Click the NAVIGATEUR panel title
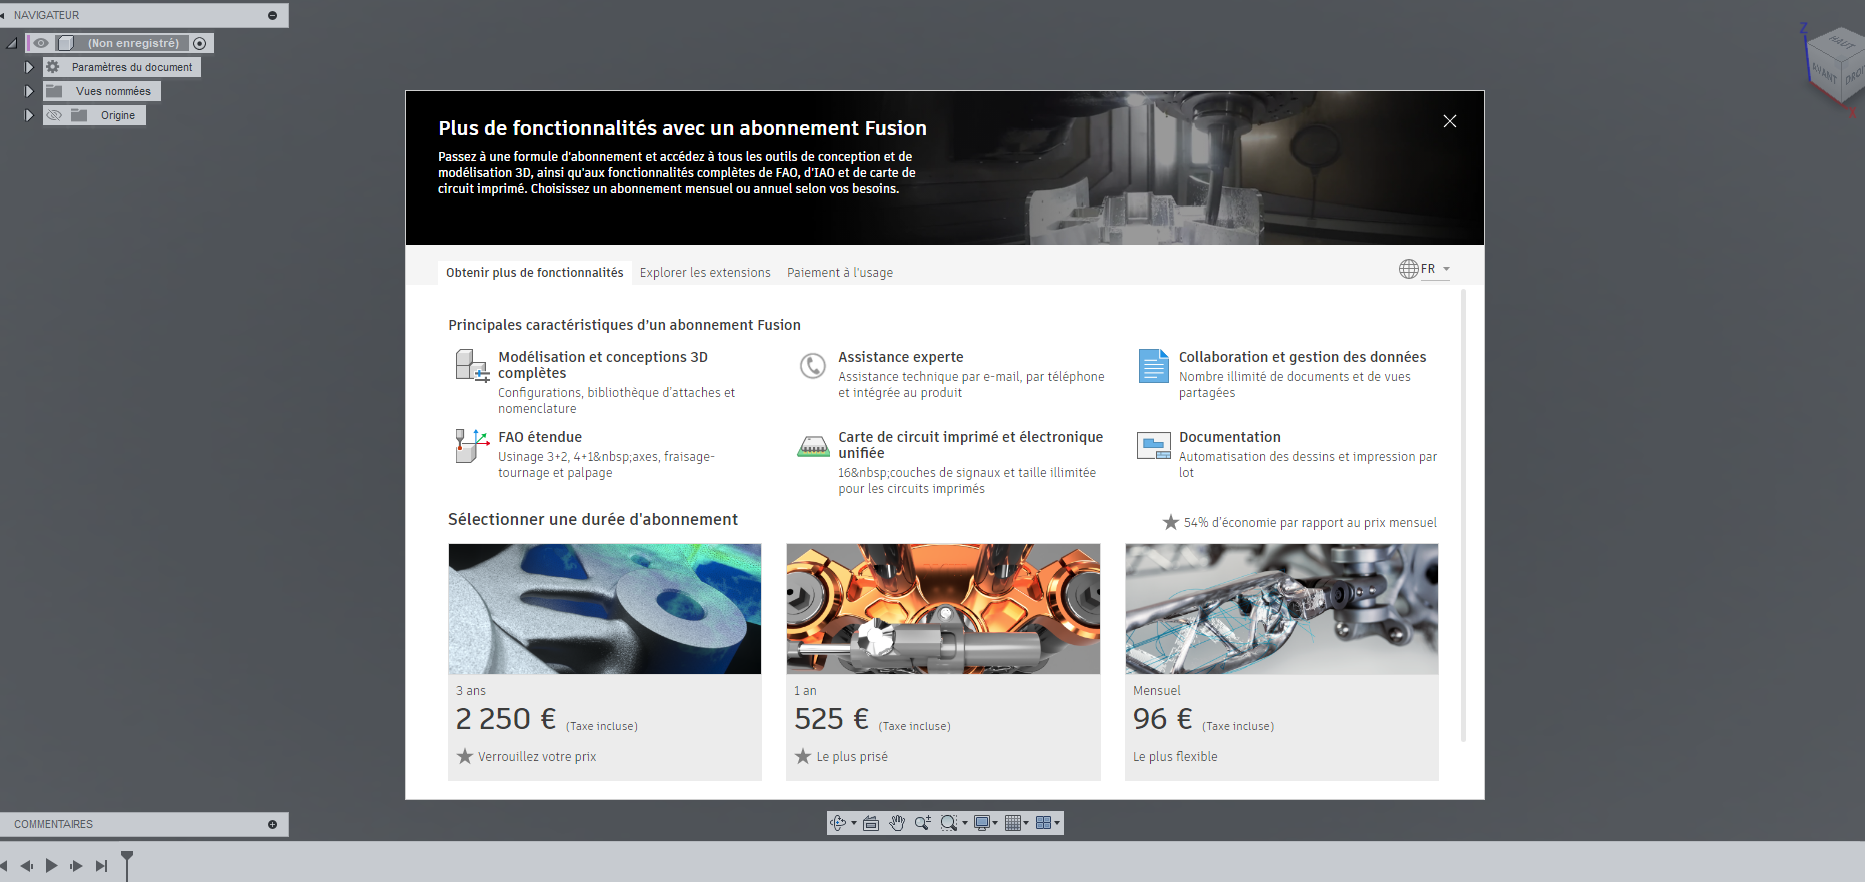This screenshot has width=1865, height=882. pyautogui.click(x=46, y=15)
